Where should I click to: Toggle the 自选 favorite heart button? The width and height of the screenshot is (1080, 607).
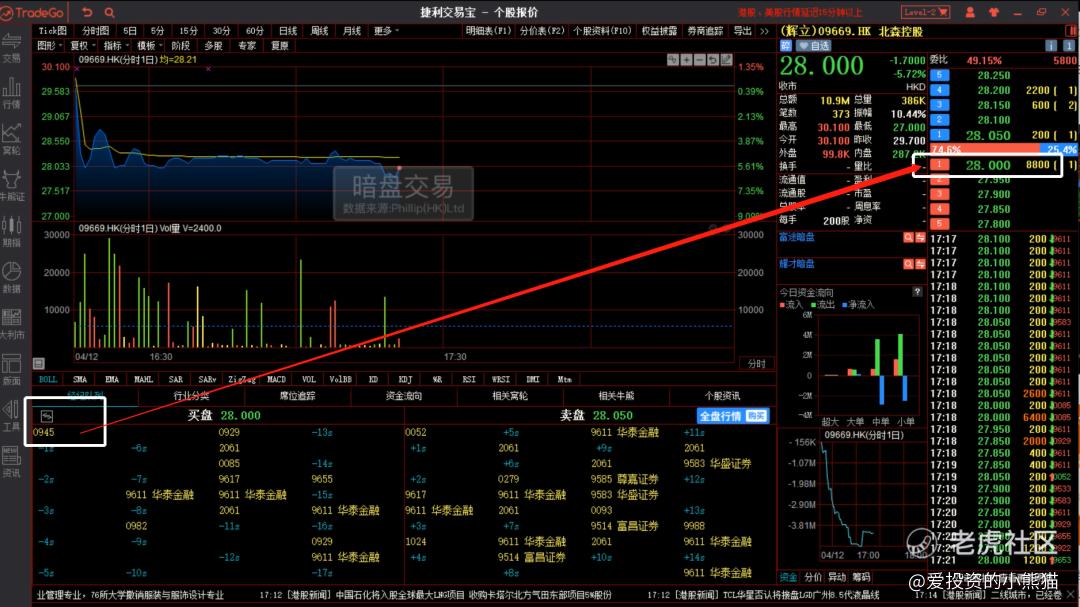click(x=814, y=45)
